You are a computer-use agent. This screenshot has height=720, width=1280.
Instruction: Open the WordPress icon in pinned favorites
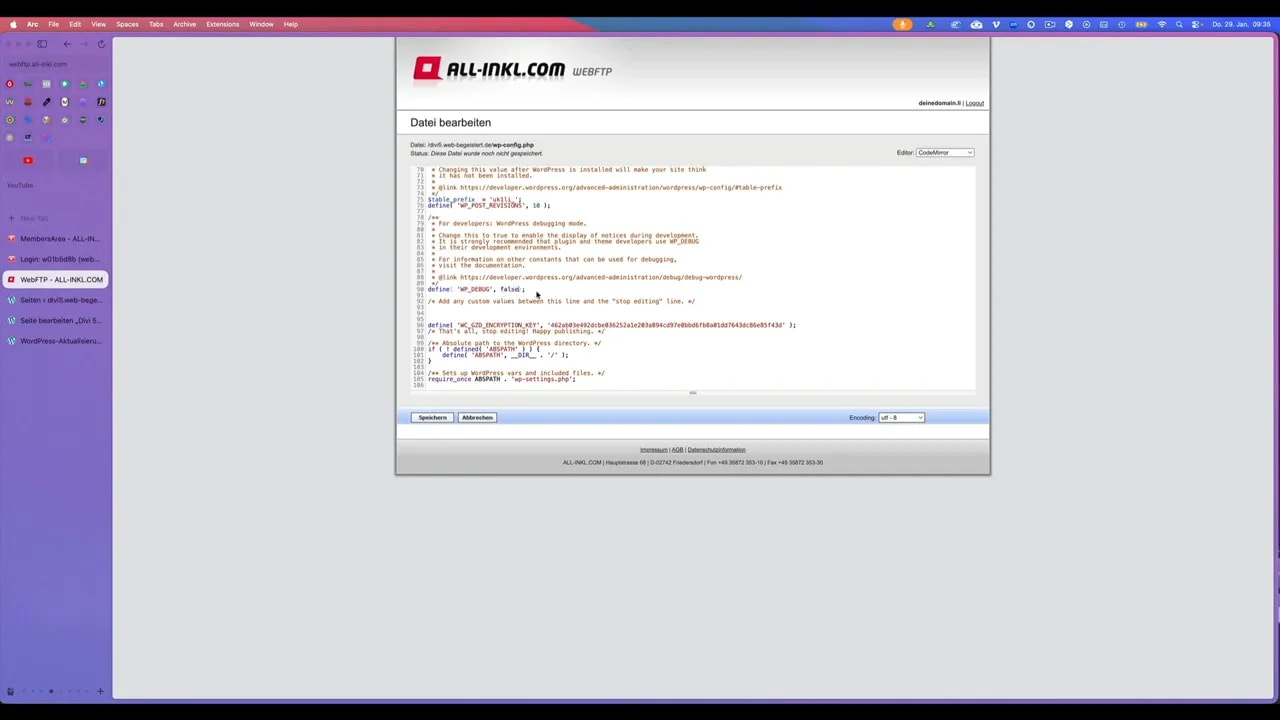click(9, 102)
